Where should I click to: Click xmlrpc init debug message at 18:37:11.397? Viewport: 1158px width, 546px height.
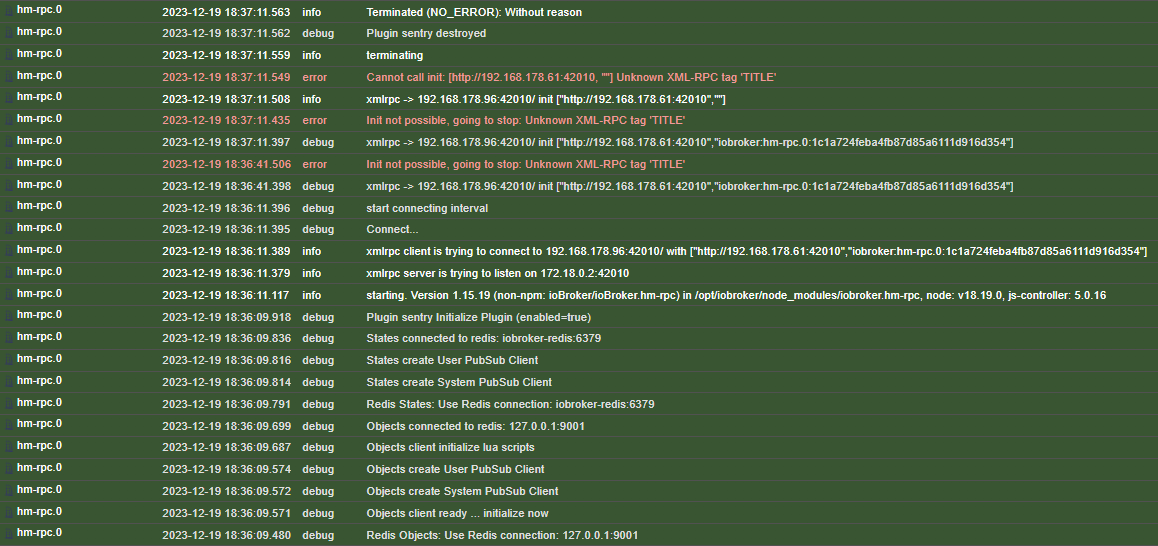[690, 142]
